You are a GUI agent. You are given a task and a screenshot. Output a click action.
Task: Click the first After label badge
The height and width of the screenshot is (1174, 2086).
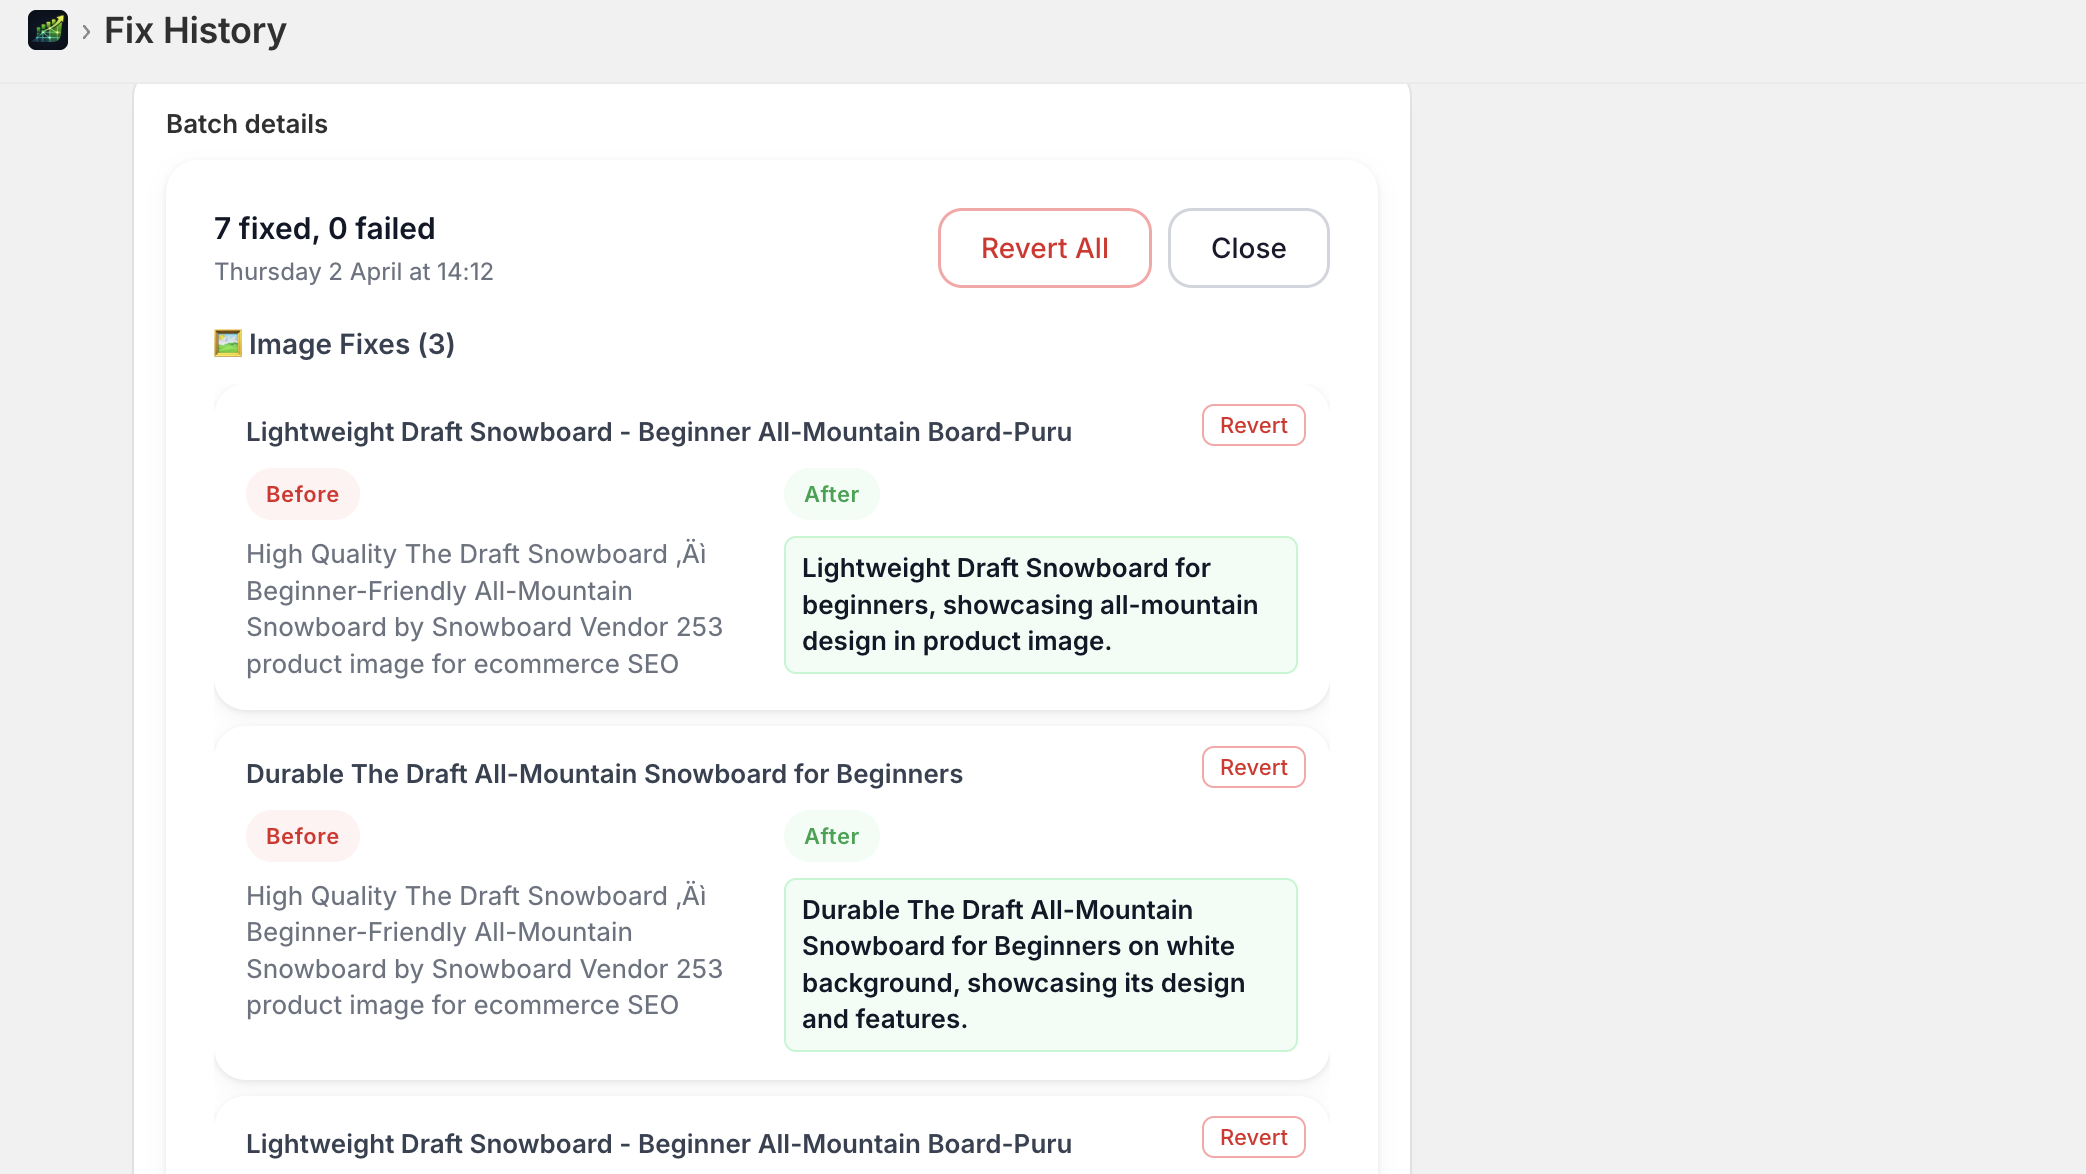831,494
